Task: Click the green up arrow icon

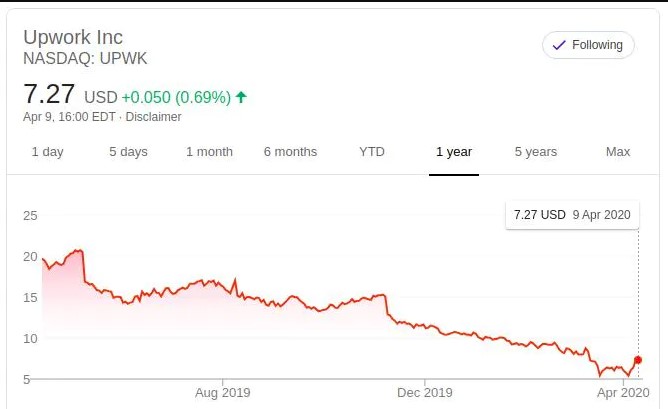Action: [242, 98]
